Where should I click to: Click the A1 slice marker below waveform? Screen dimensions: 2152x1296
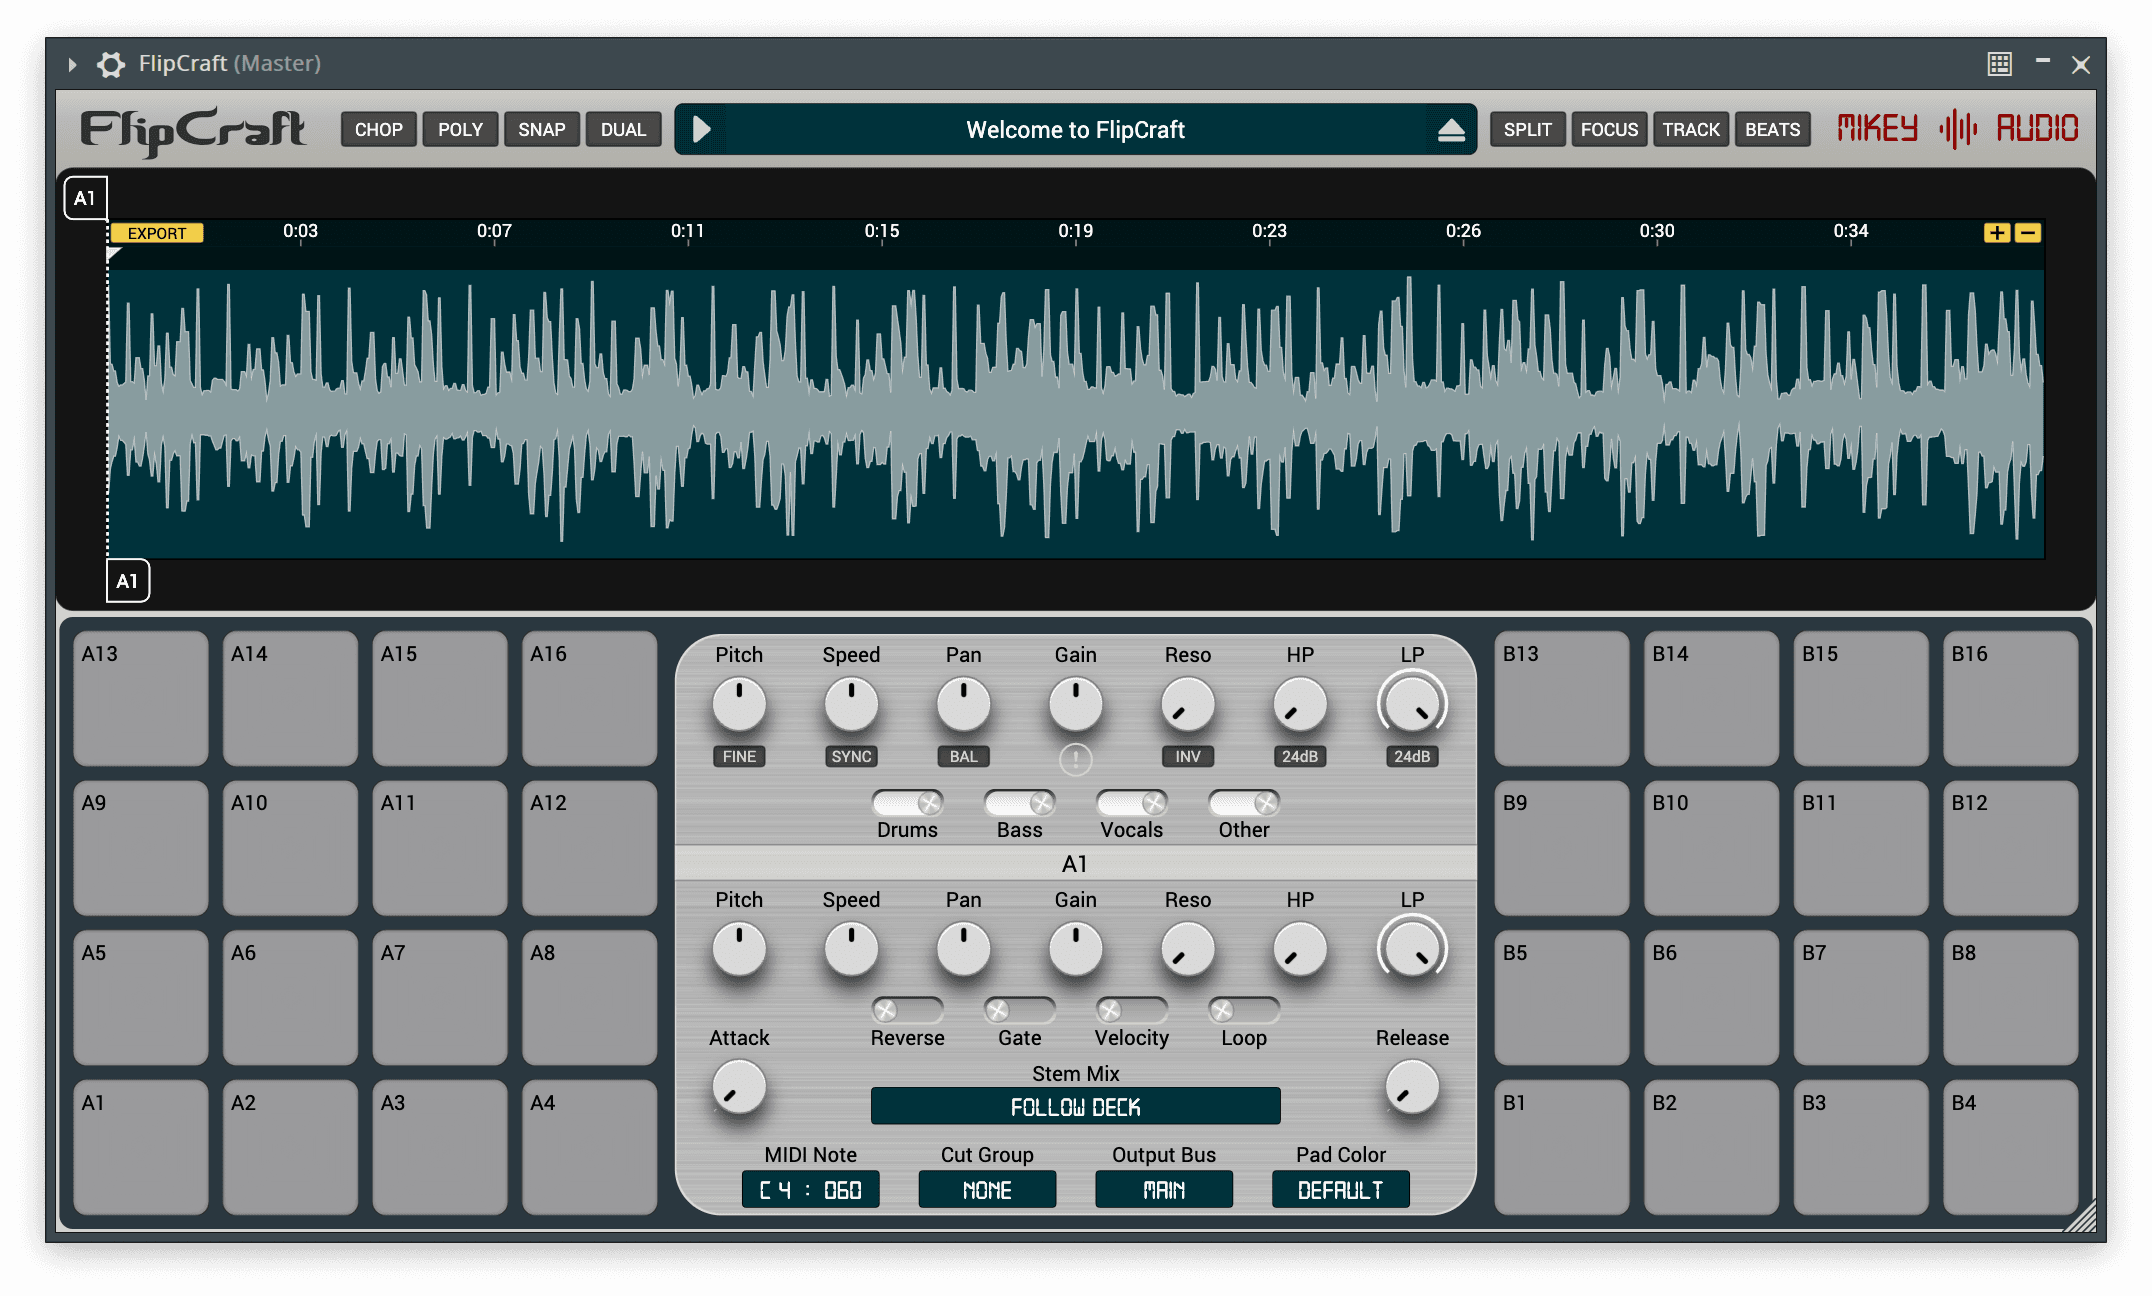pos(128,581)
